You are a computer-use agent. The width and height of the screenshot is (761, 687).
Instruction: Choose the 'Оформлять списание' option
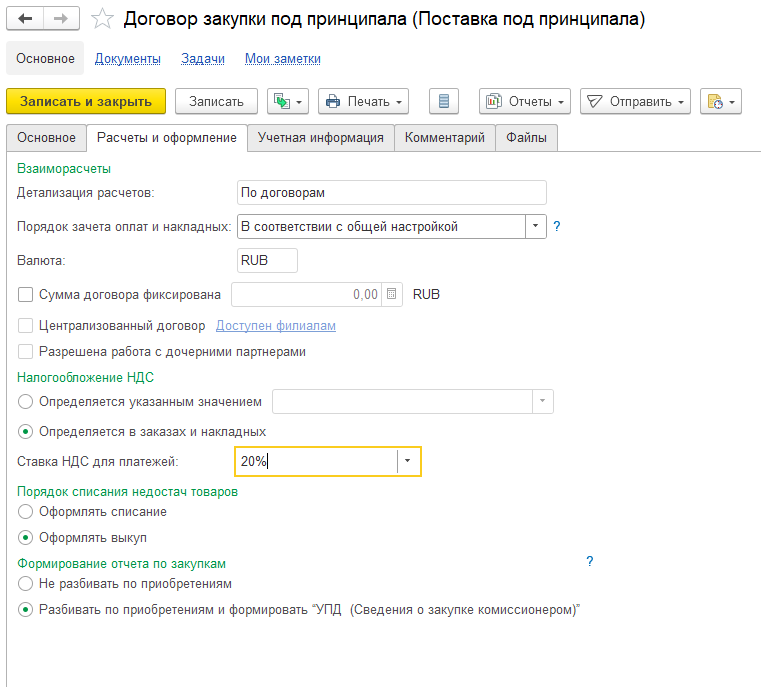tap(26, 512)
